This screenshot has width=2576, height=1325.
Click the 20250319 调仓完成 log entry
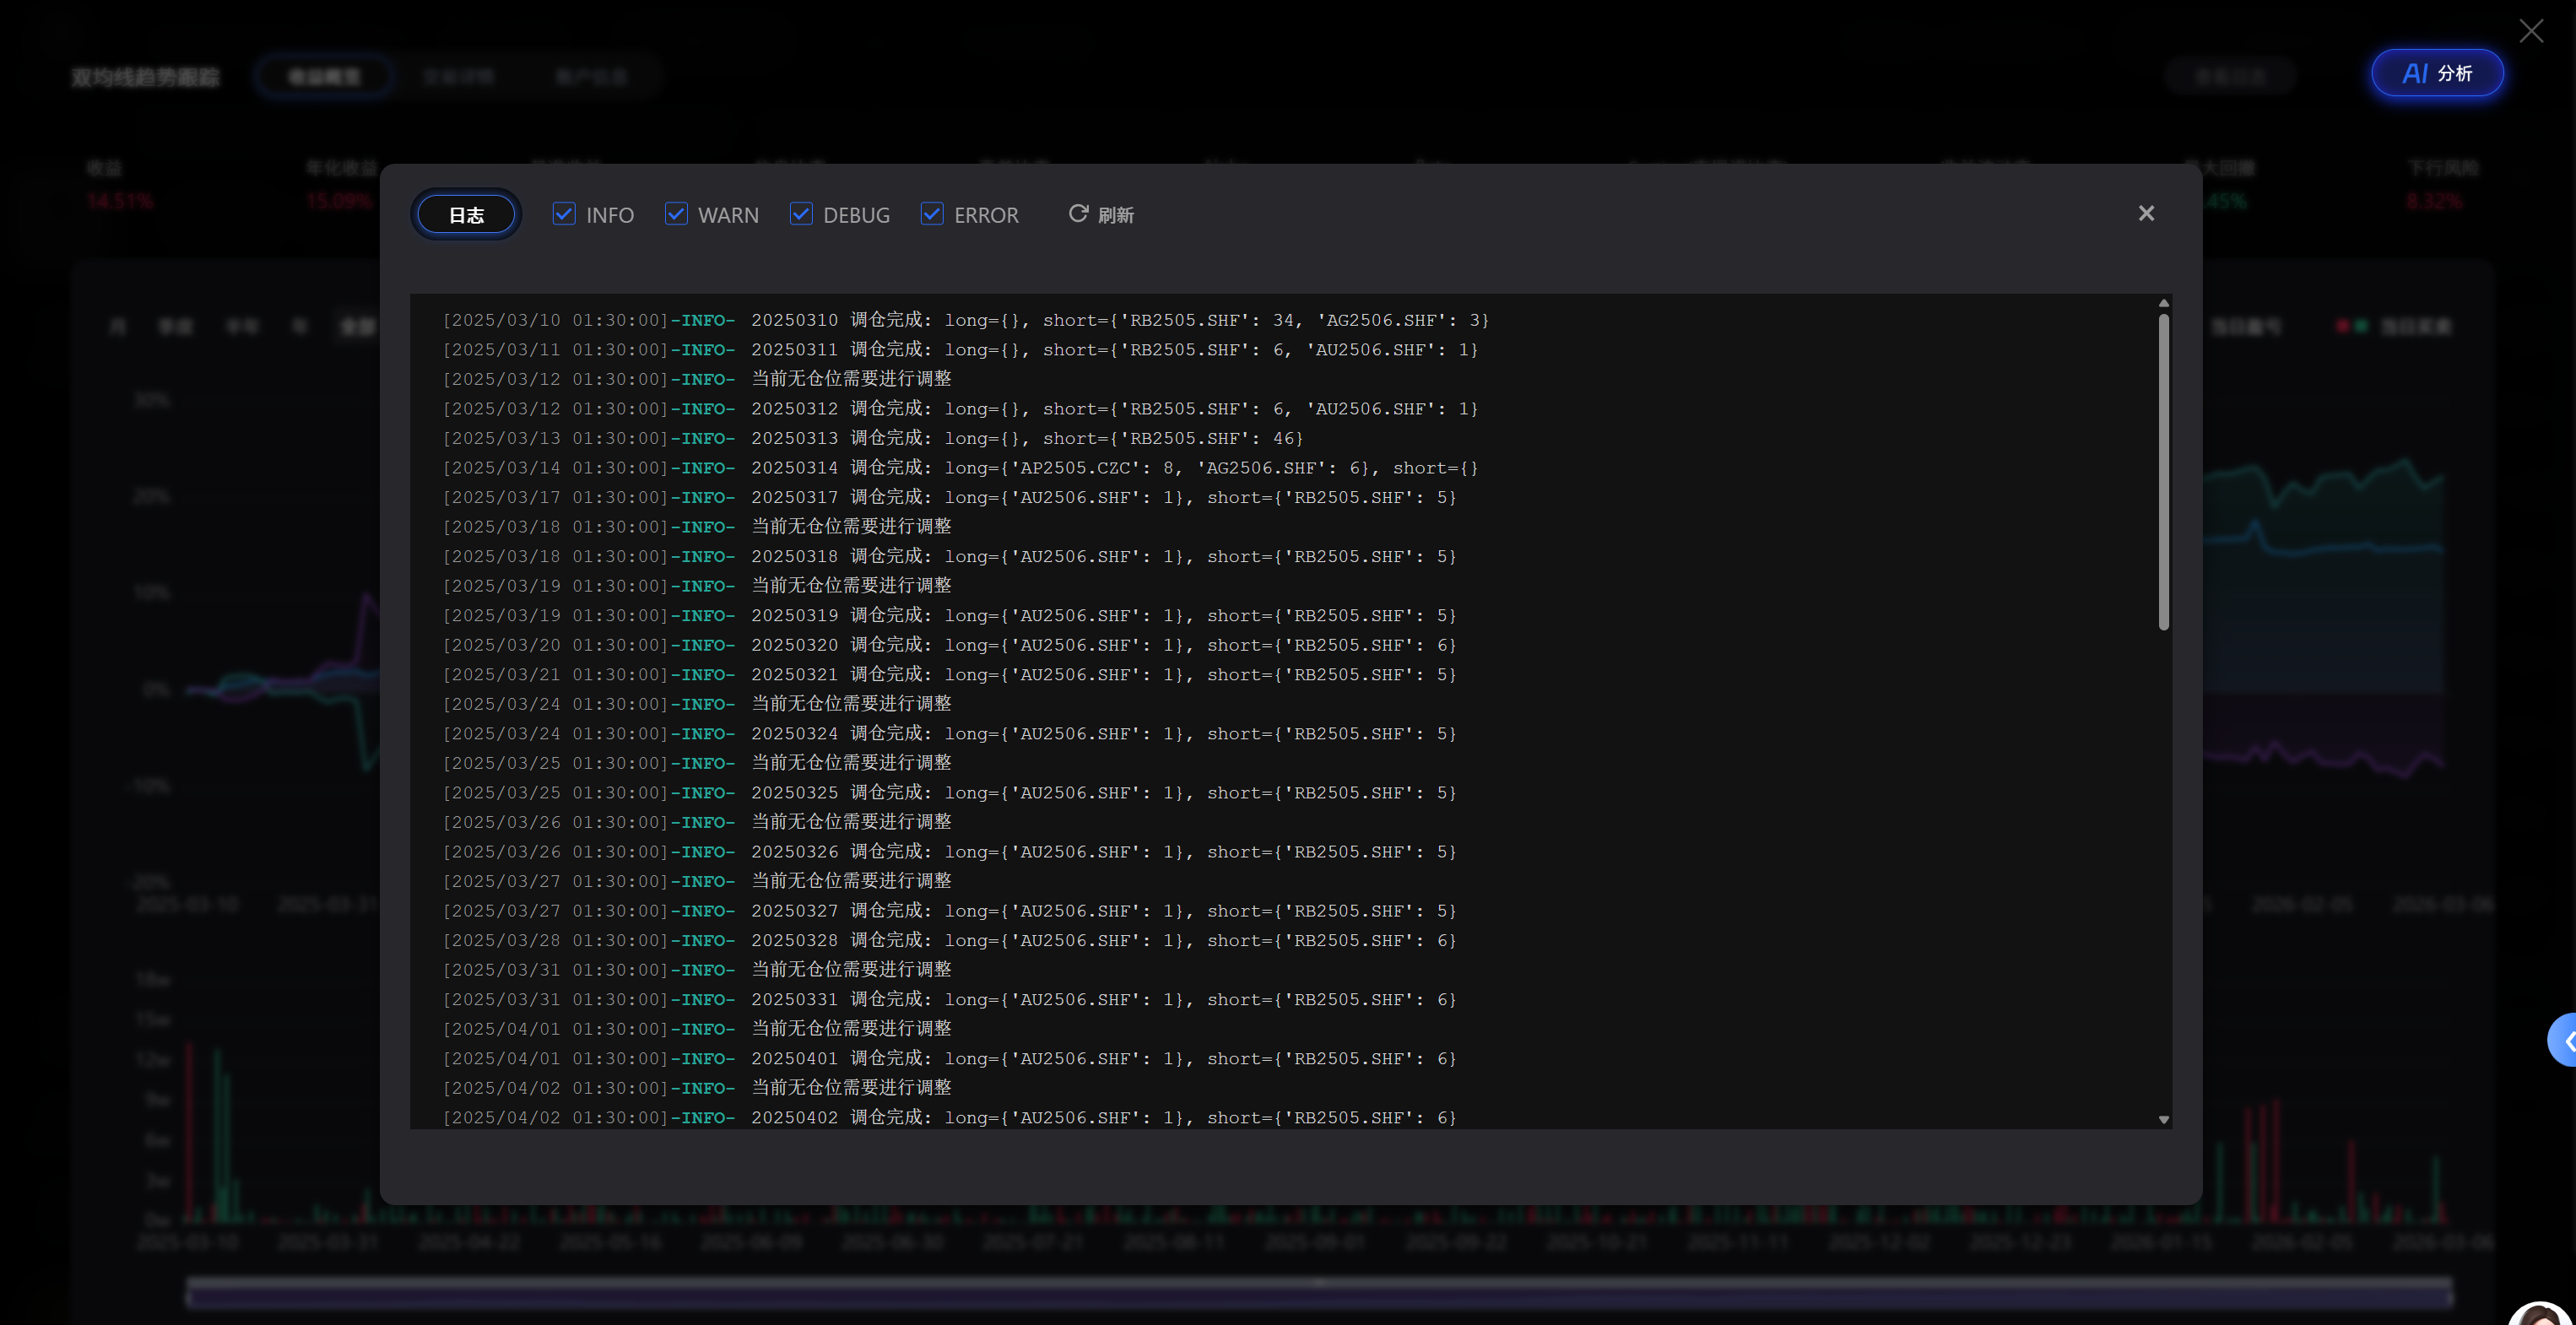(x=950, y=616)
